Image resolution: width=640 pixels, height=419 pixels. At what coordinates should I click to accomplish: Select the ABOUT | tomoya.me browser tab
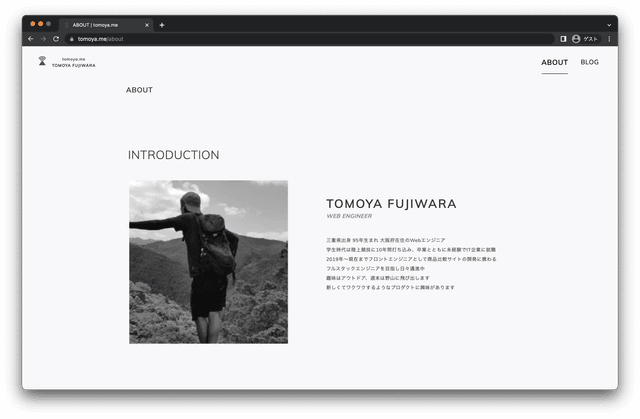coord(106,25)
